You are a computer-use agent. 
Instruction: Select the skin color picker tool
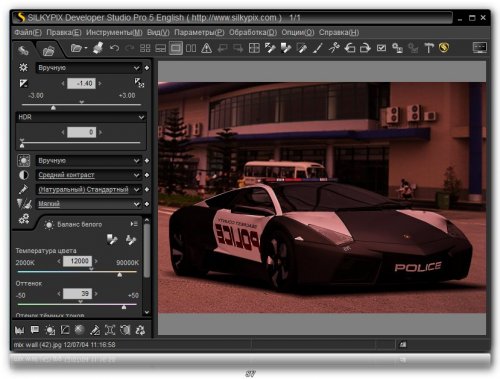(302, 48)
